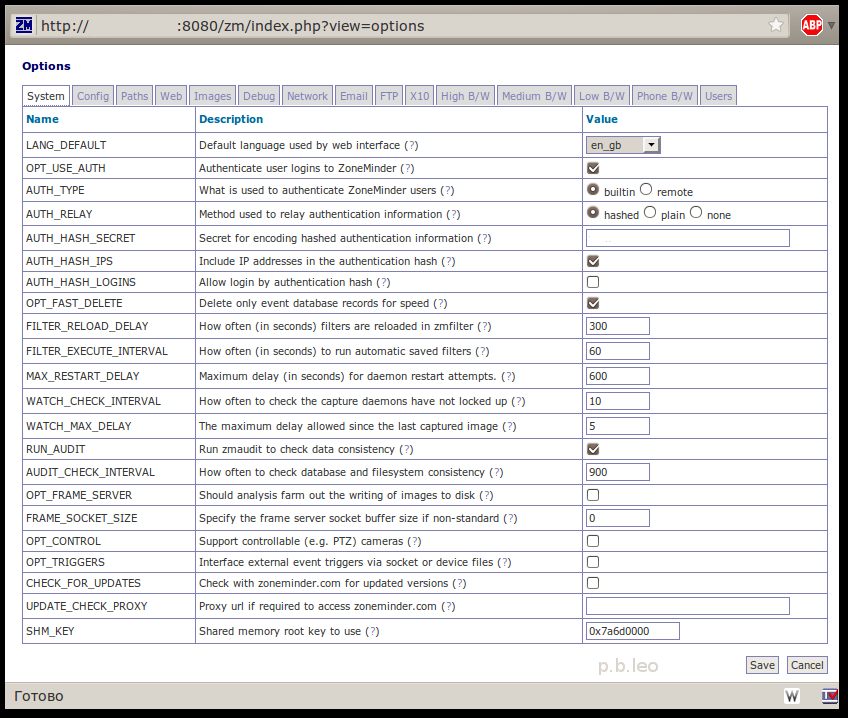Open the LANG_DEFAULT help (?) link
The width and height of the screenshot is (848, 718).
(x=411, y=145)
